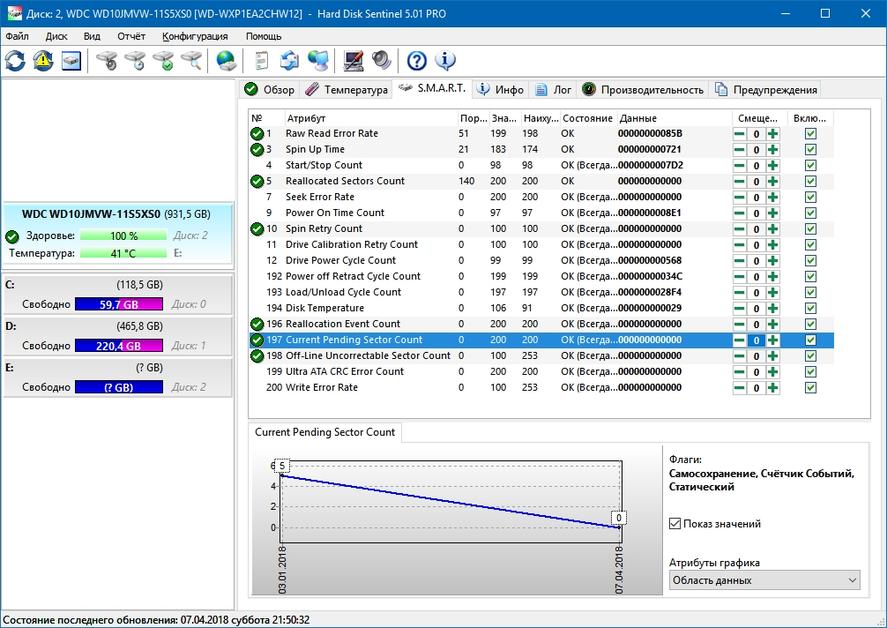Disable checkbox for Drive Power Cycle Count

pos(811,261)
